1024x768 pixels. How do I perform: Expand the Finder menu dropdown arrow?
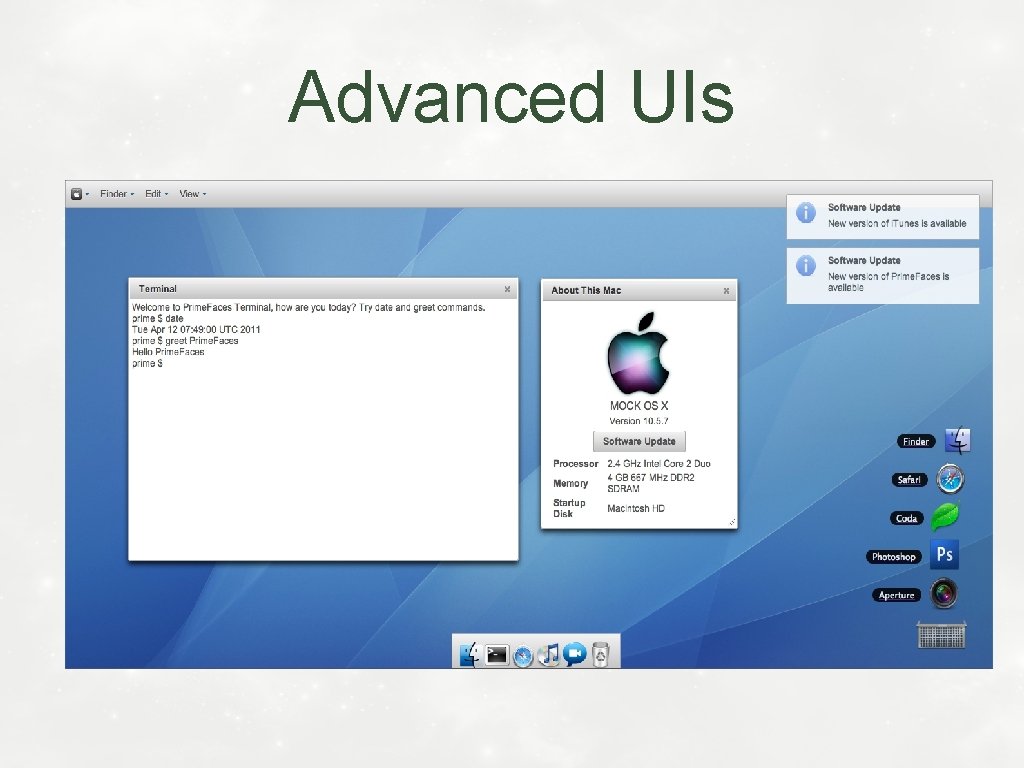point(132,195)
